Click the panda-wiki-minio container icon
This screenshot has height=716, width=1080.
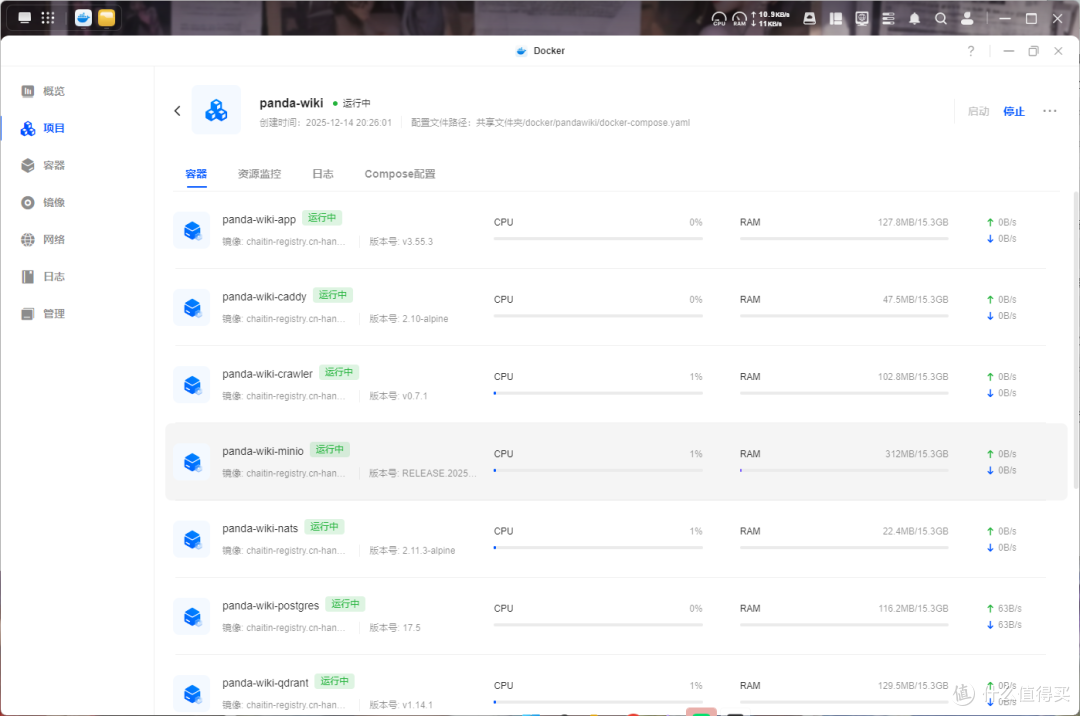pyautogui.click(x=192, y=461)
